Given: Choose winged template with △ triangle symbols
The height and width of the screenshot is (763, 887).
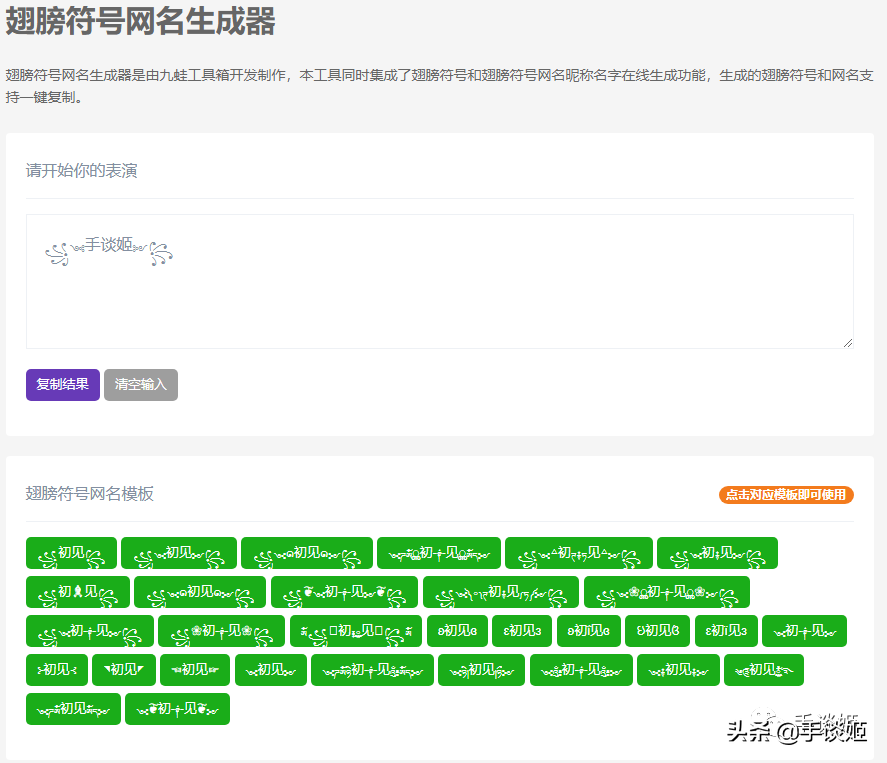Looking at the screenshot, I should (x=579, y=553).
